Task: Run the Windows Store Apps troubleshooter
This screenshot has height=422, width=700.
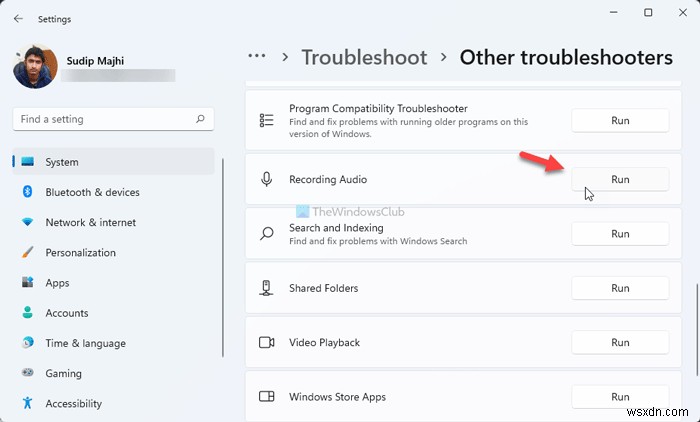Action: pyautogui.click(x=620, y=396)
